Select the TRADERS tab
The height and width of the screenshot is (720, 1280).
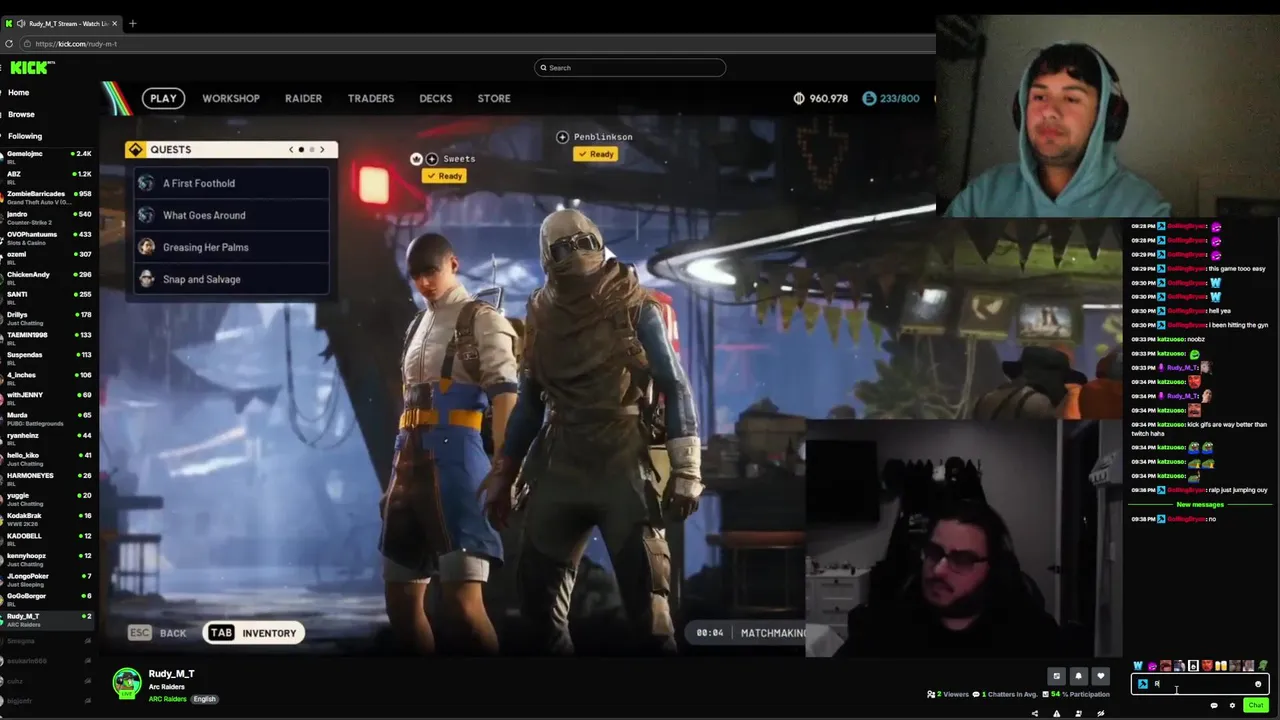[x=371, y=98]
